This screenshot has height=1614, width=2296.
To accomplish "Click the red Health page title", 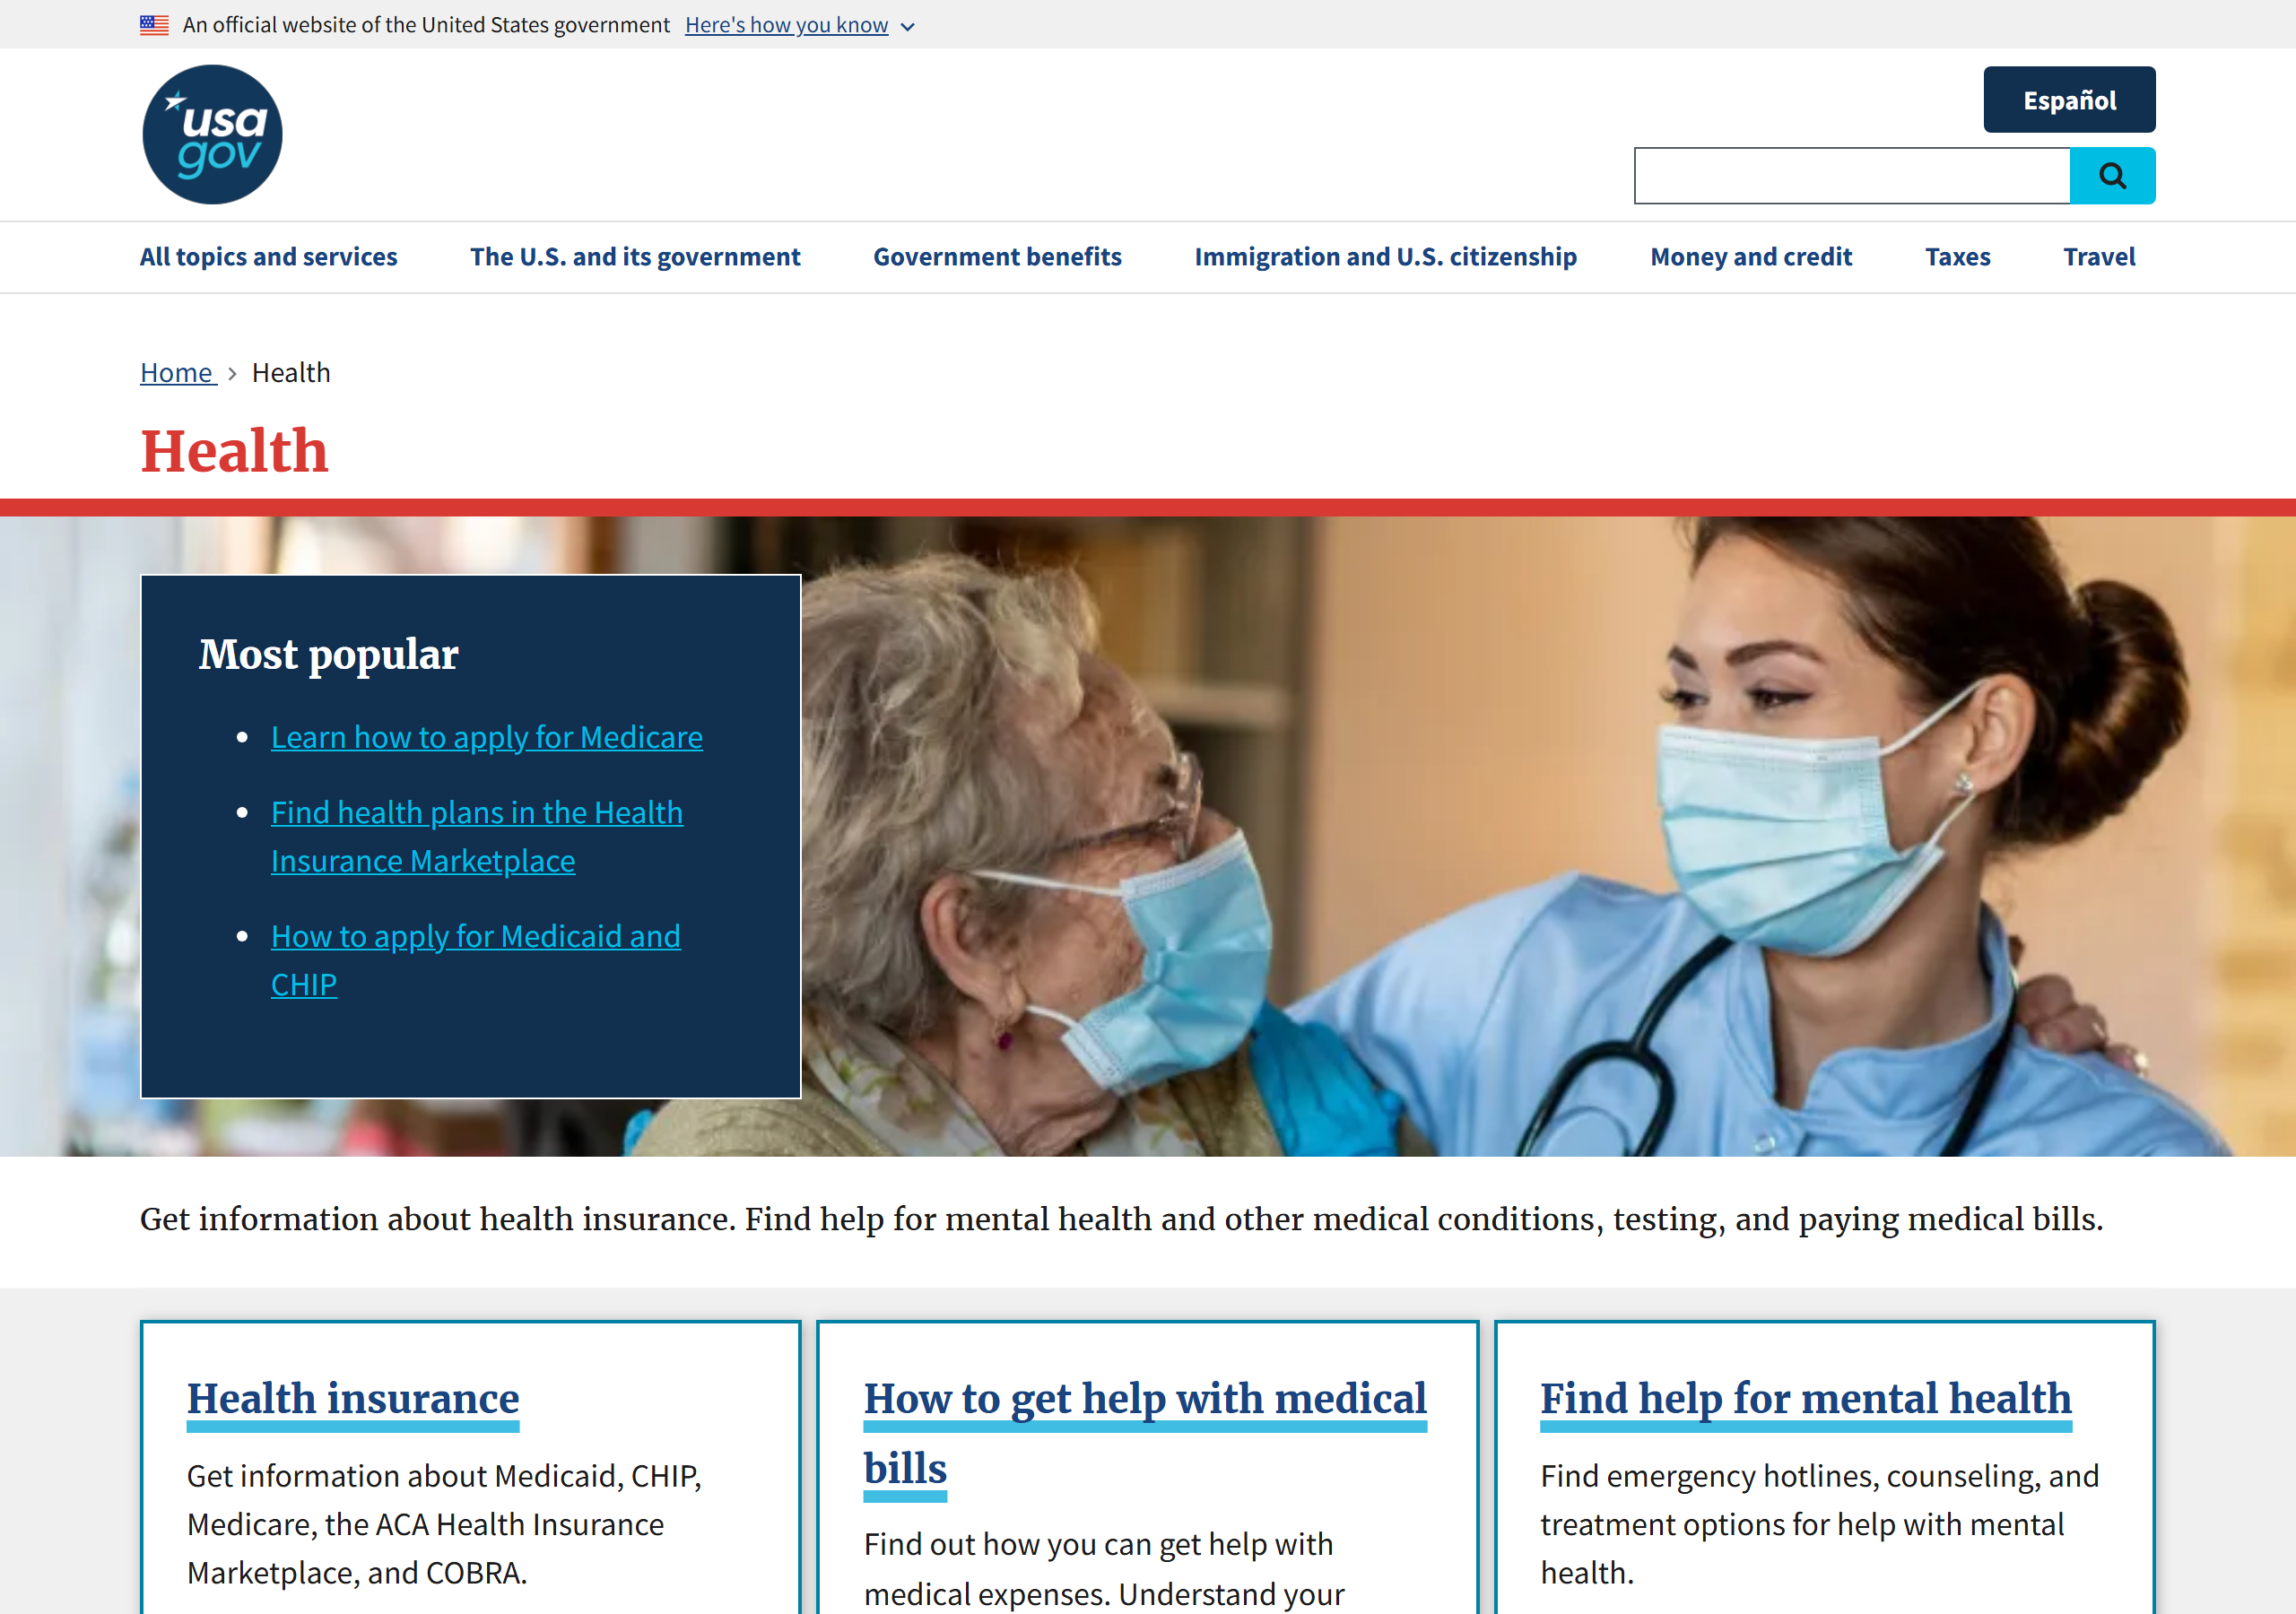I will point(234,451).
